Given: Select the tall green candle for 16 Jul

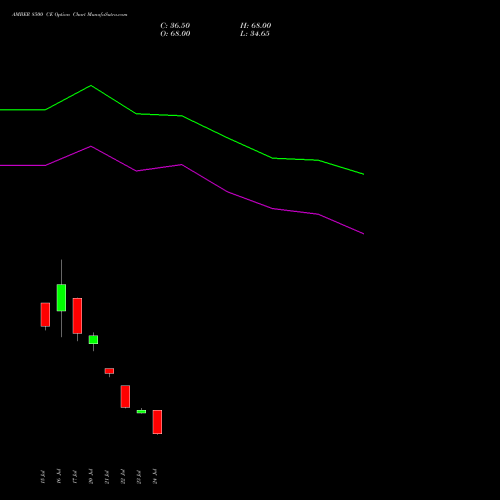Looking at the screenshot, I should pyautogui.click(x=61, y=298).
